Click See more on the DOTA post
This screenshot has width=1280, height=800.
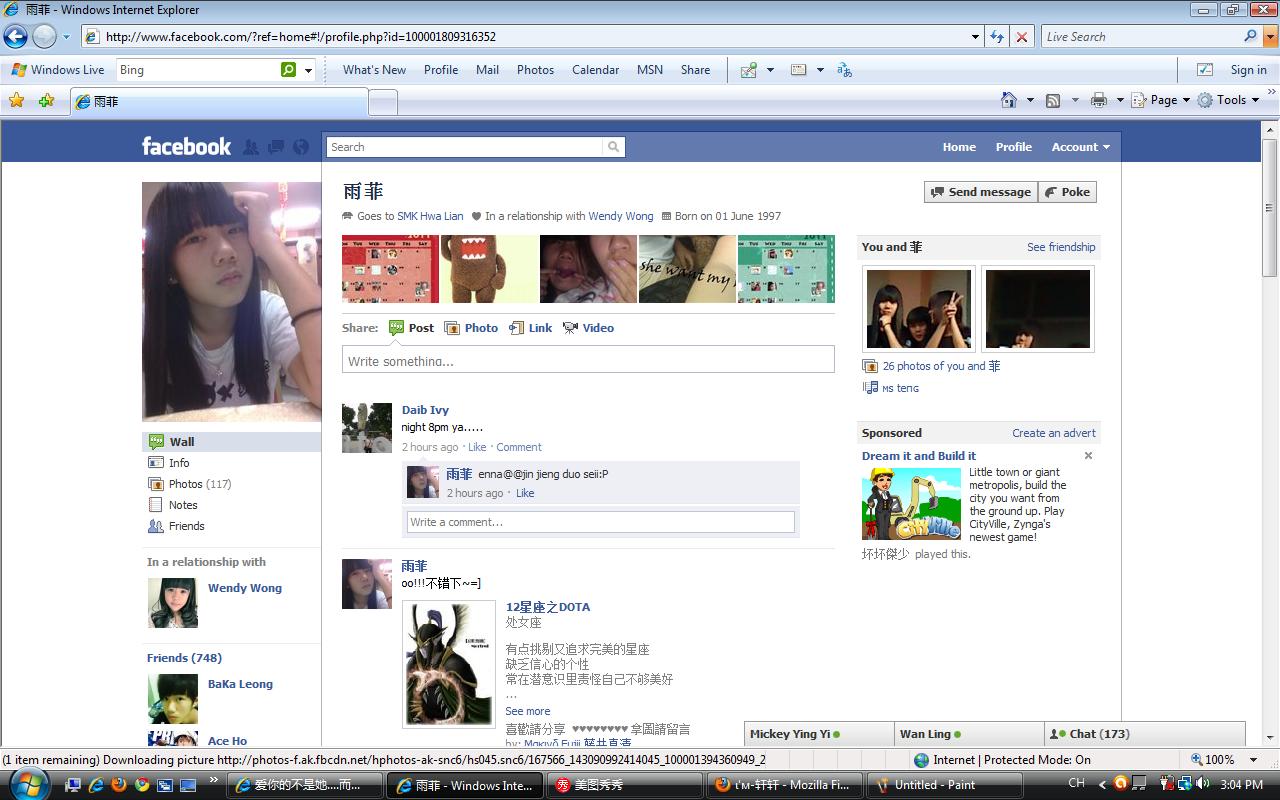pyautogui.click(x=528, y=711)
